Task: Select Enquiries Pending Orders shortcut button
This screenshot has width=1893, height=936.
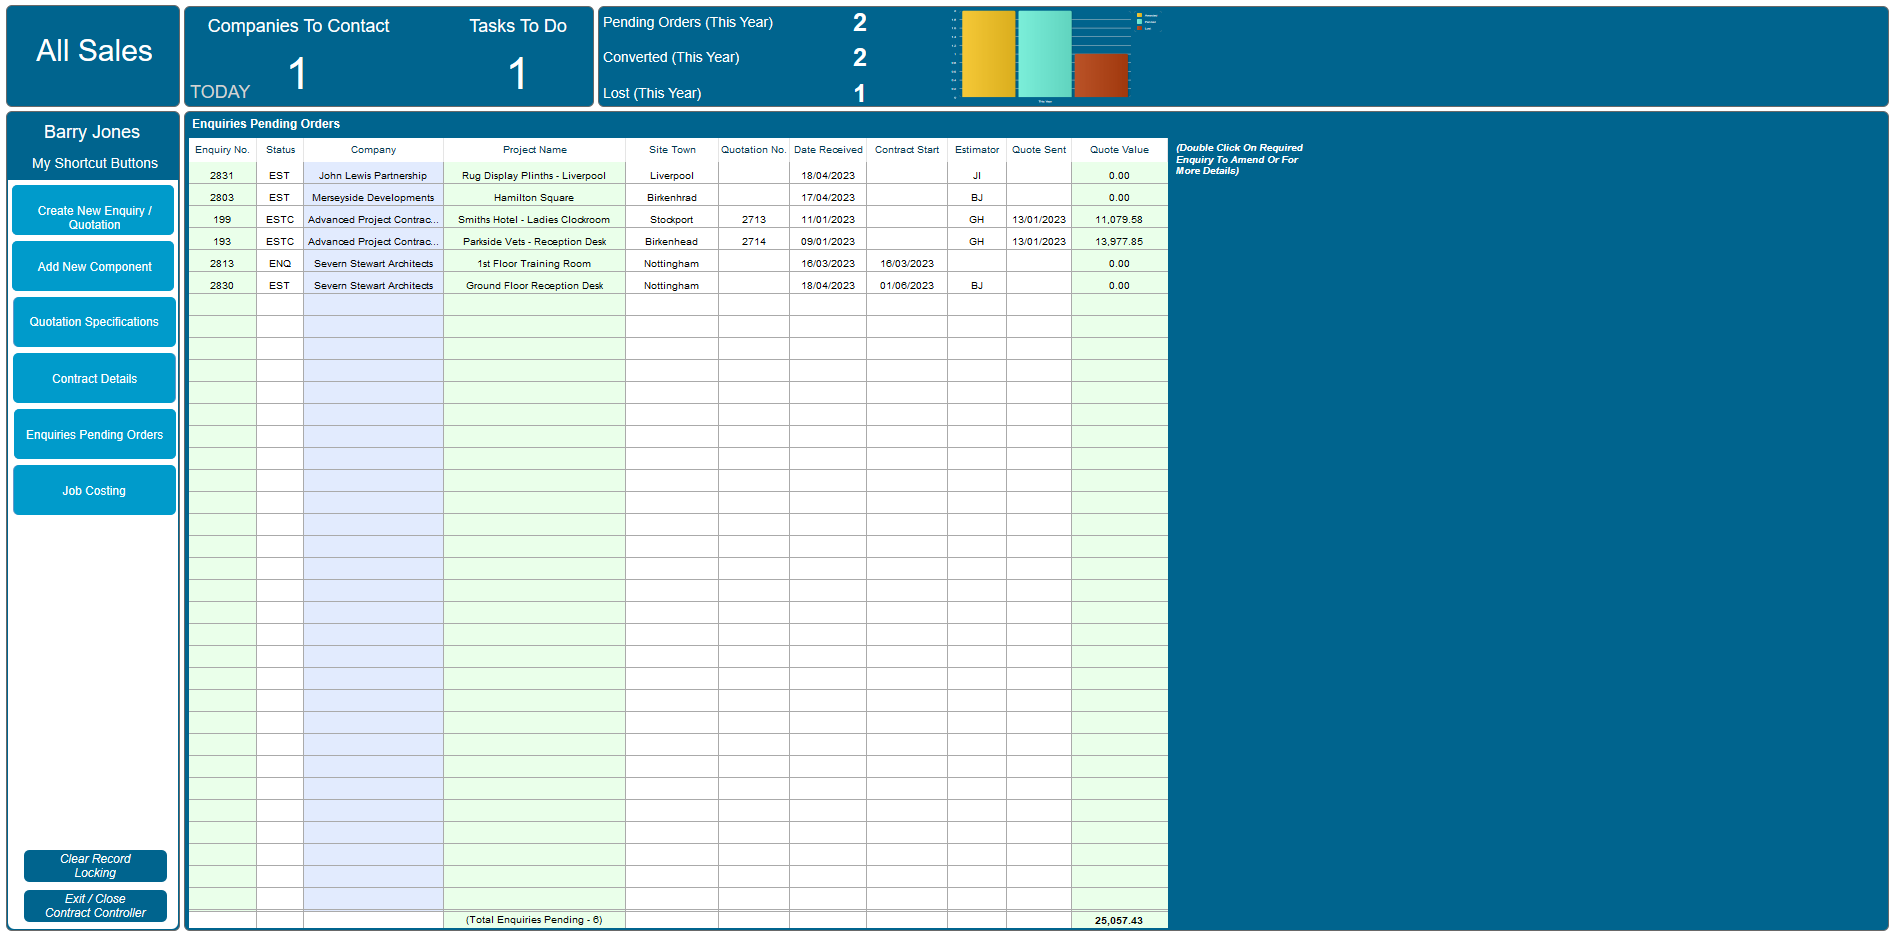Action: coord(94,435)
